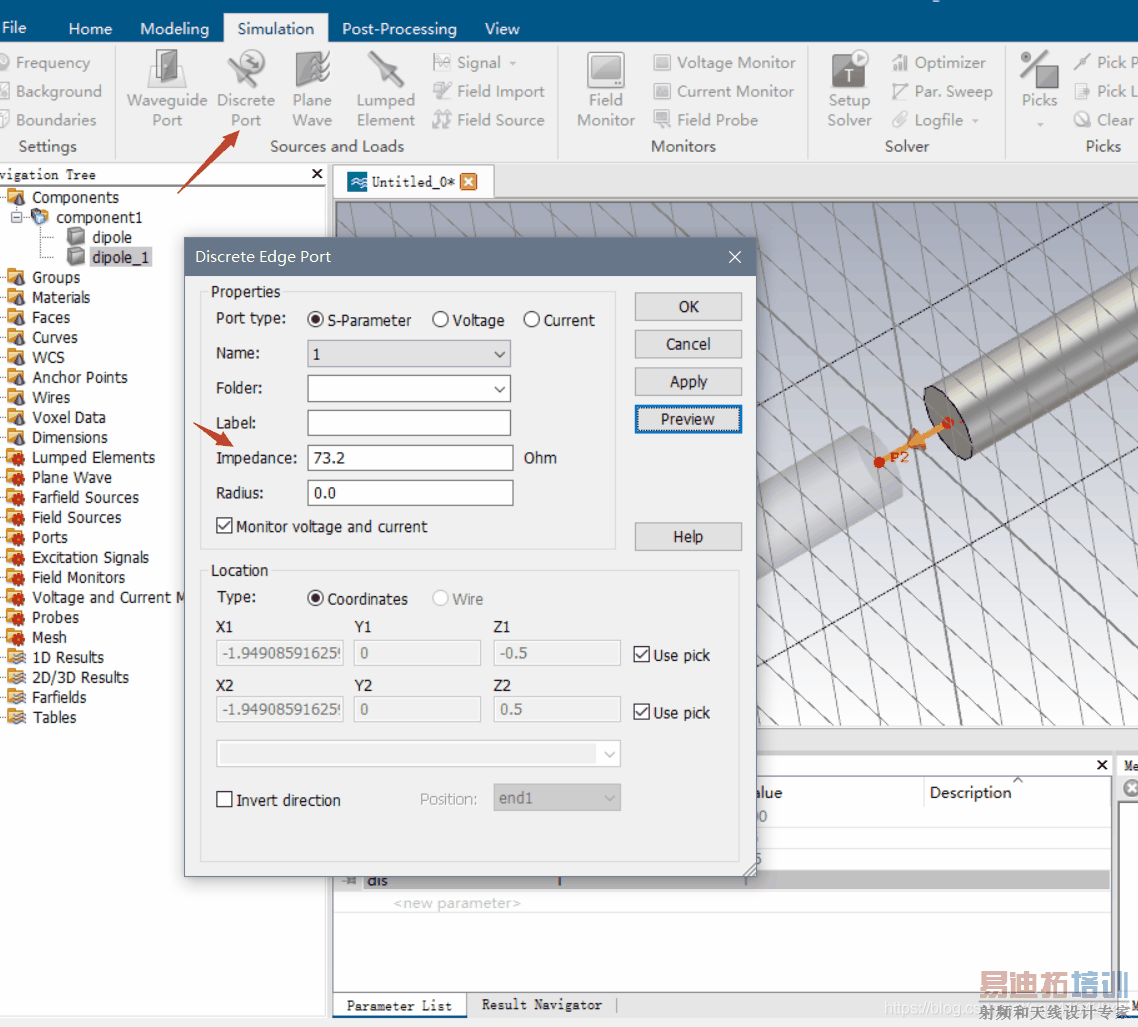Click the Radius input field
The height and width of the screenshot is (1027, 1138).
[x=410, y=493]
